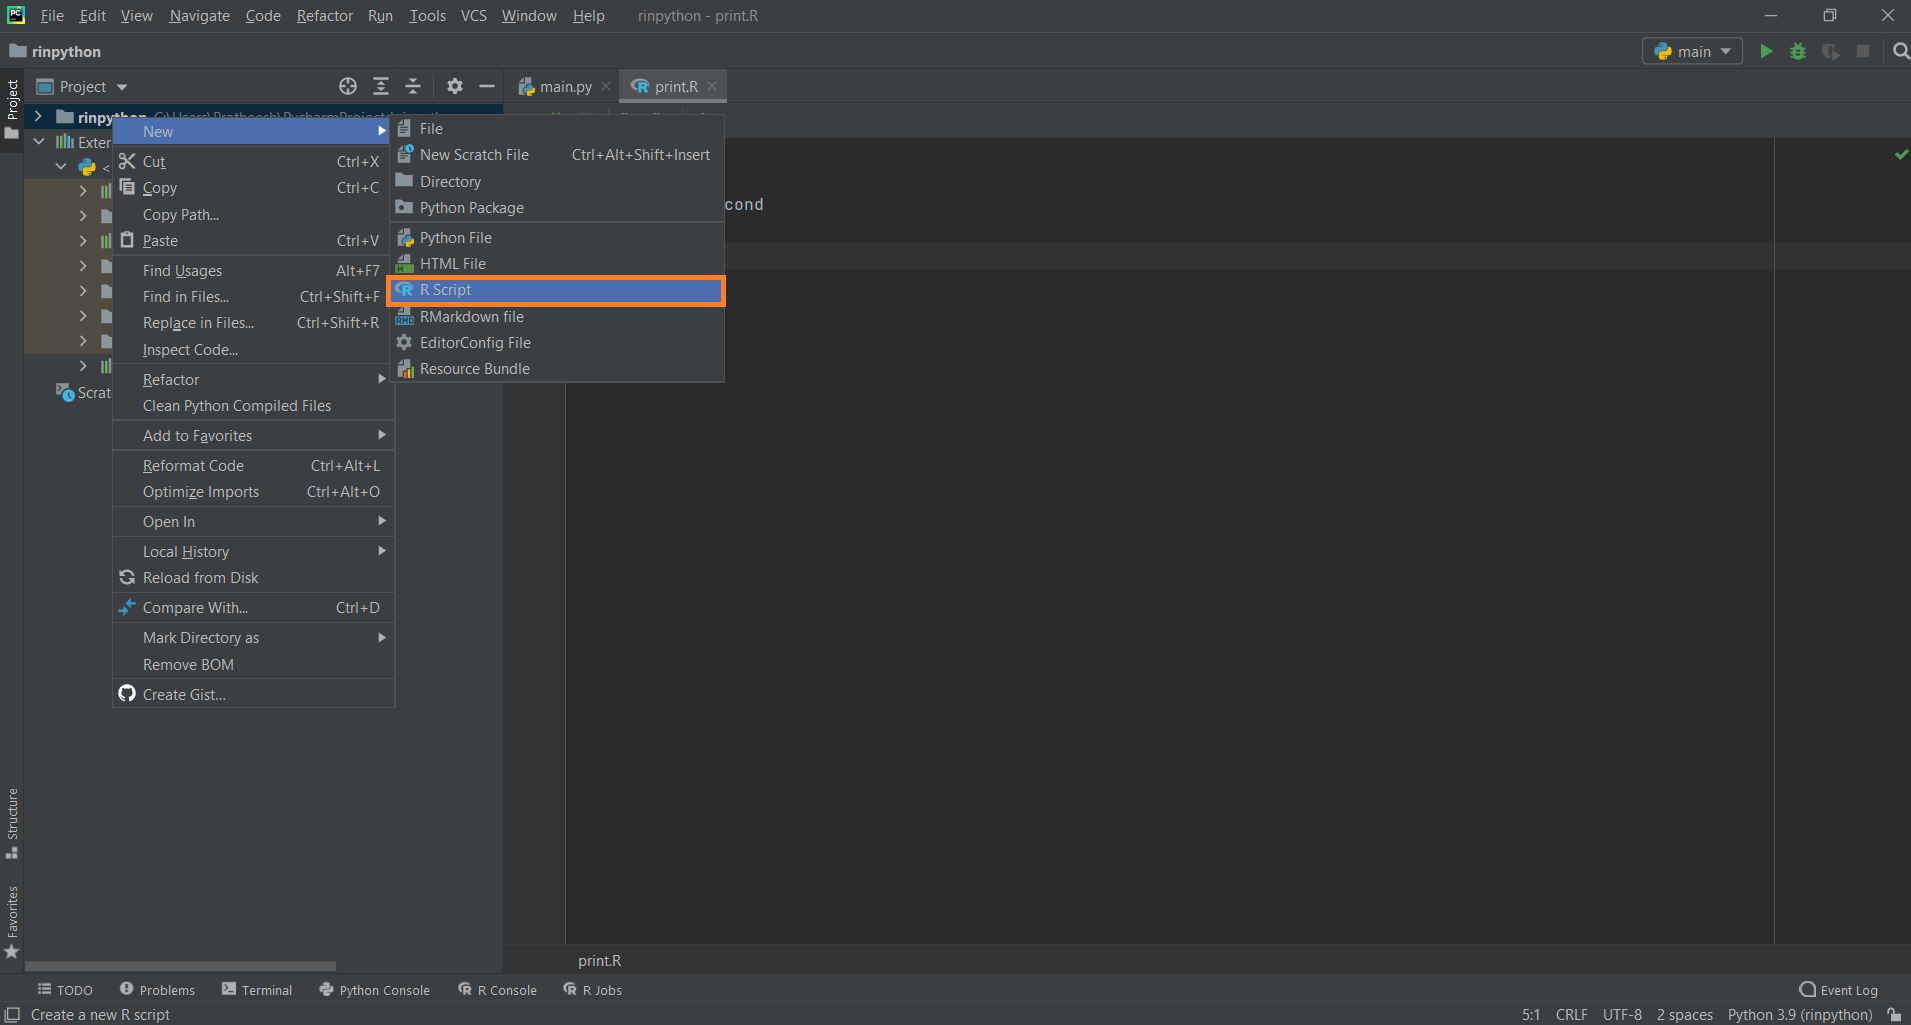Toggle the Structure side panel
This screenshot has width=1911, height=1025.
point(12,823)
